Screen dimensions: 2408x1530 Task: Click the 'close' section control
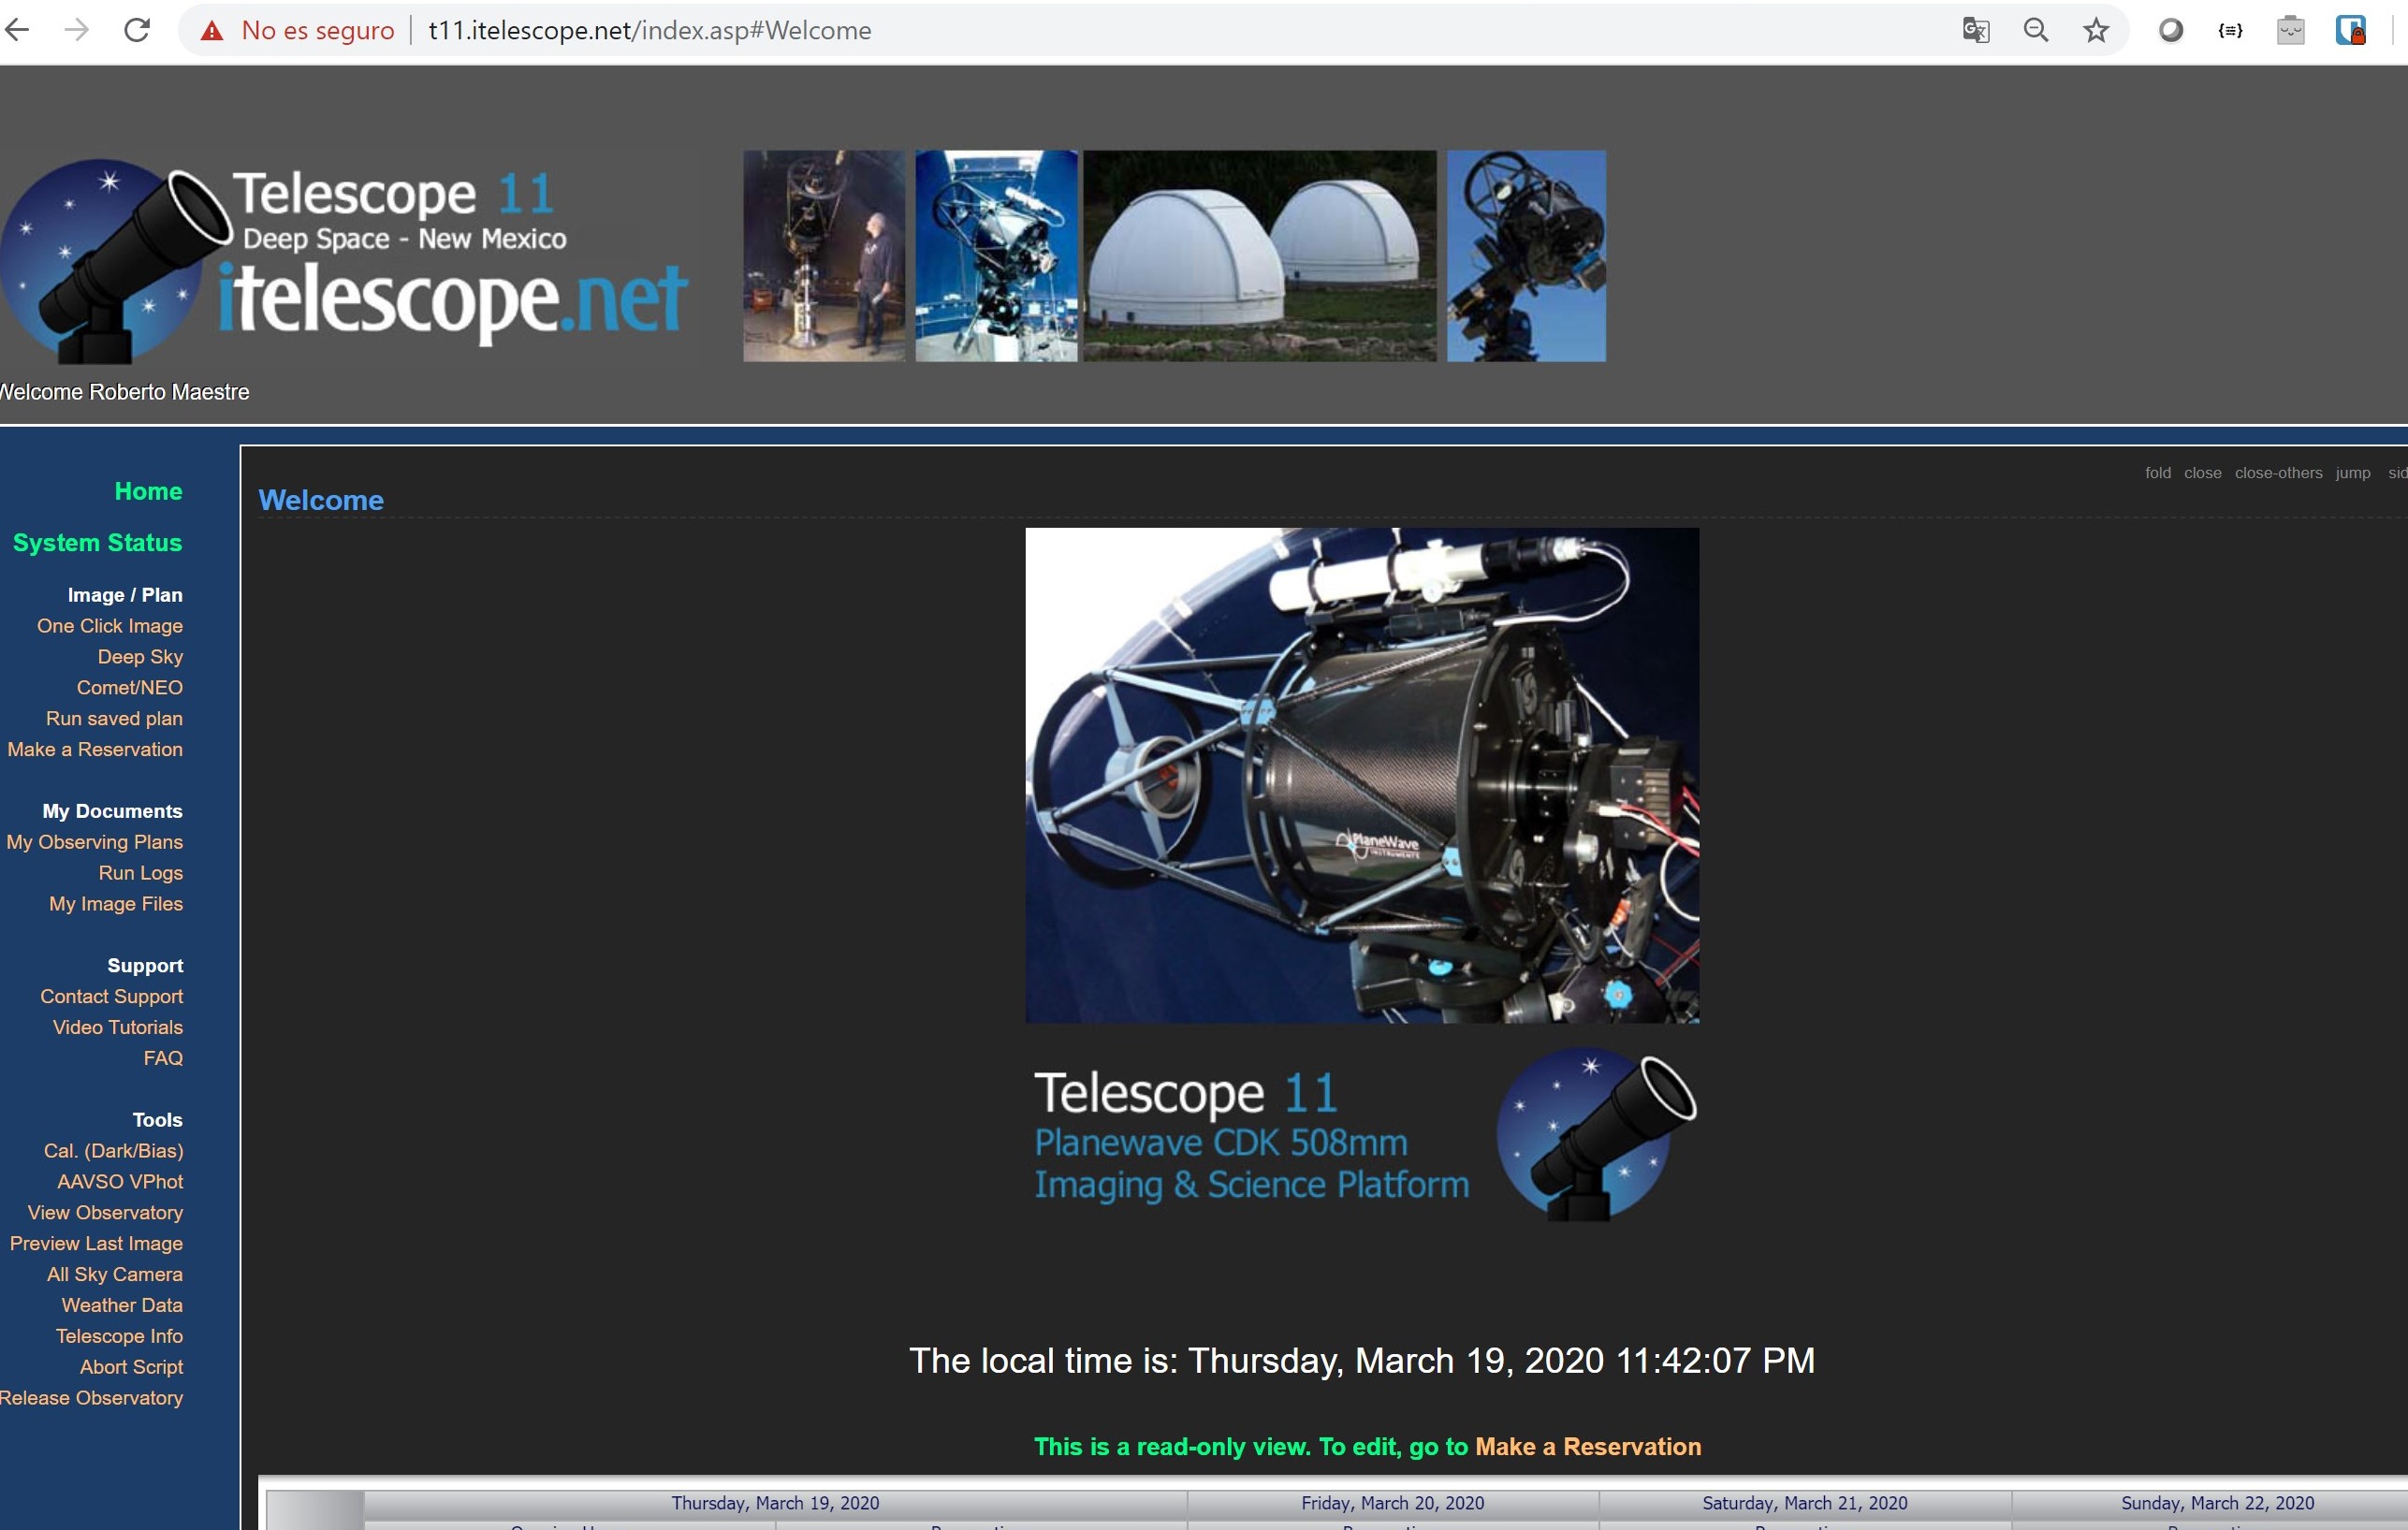[x=2203, y=473]
